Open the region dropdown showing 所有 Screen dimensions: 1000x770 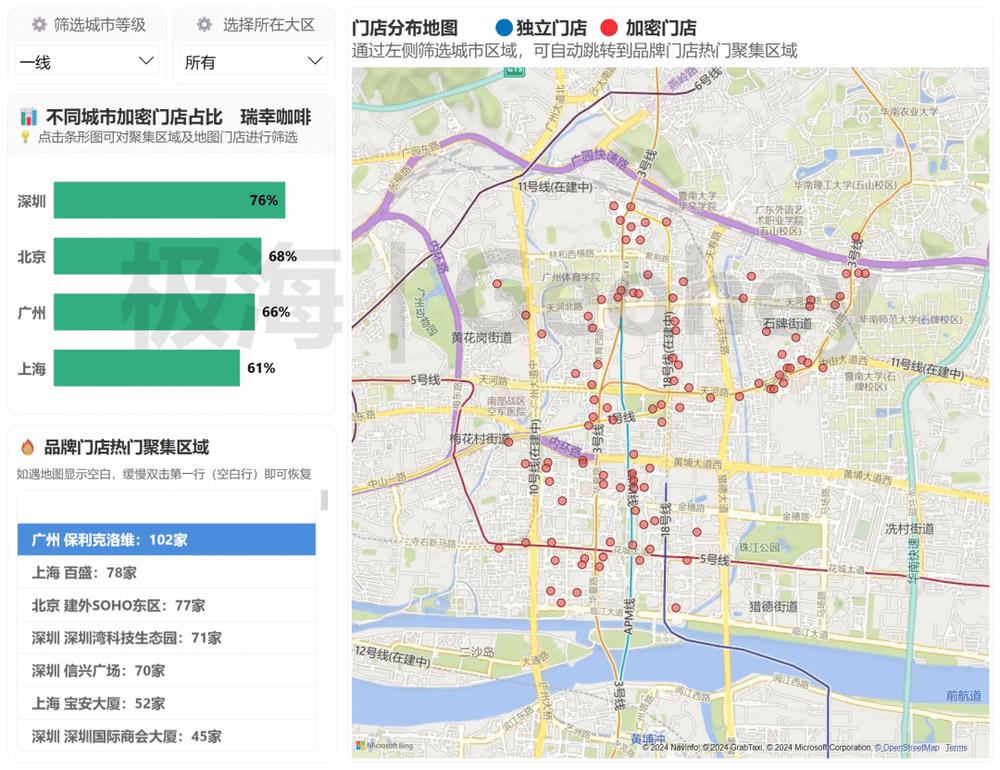click(x=253, y=62)
